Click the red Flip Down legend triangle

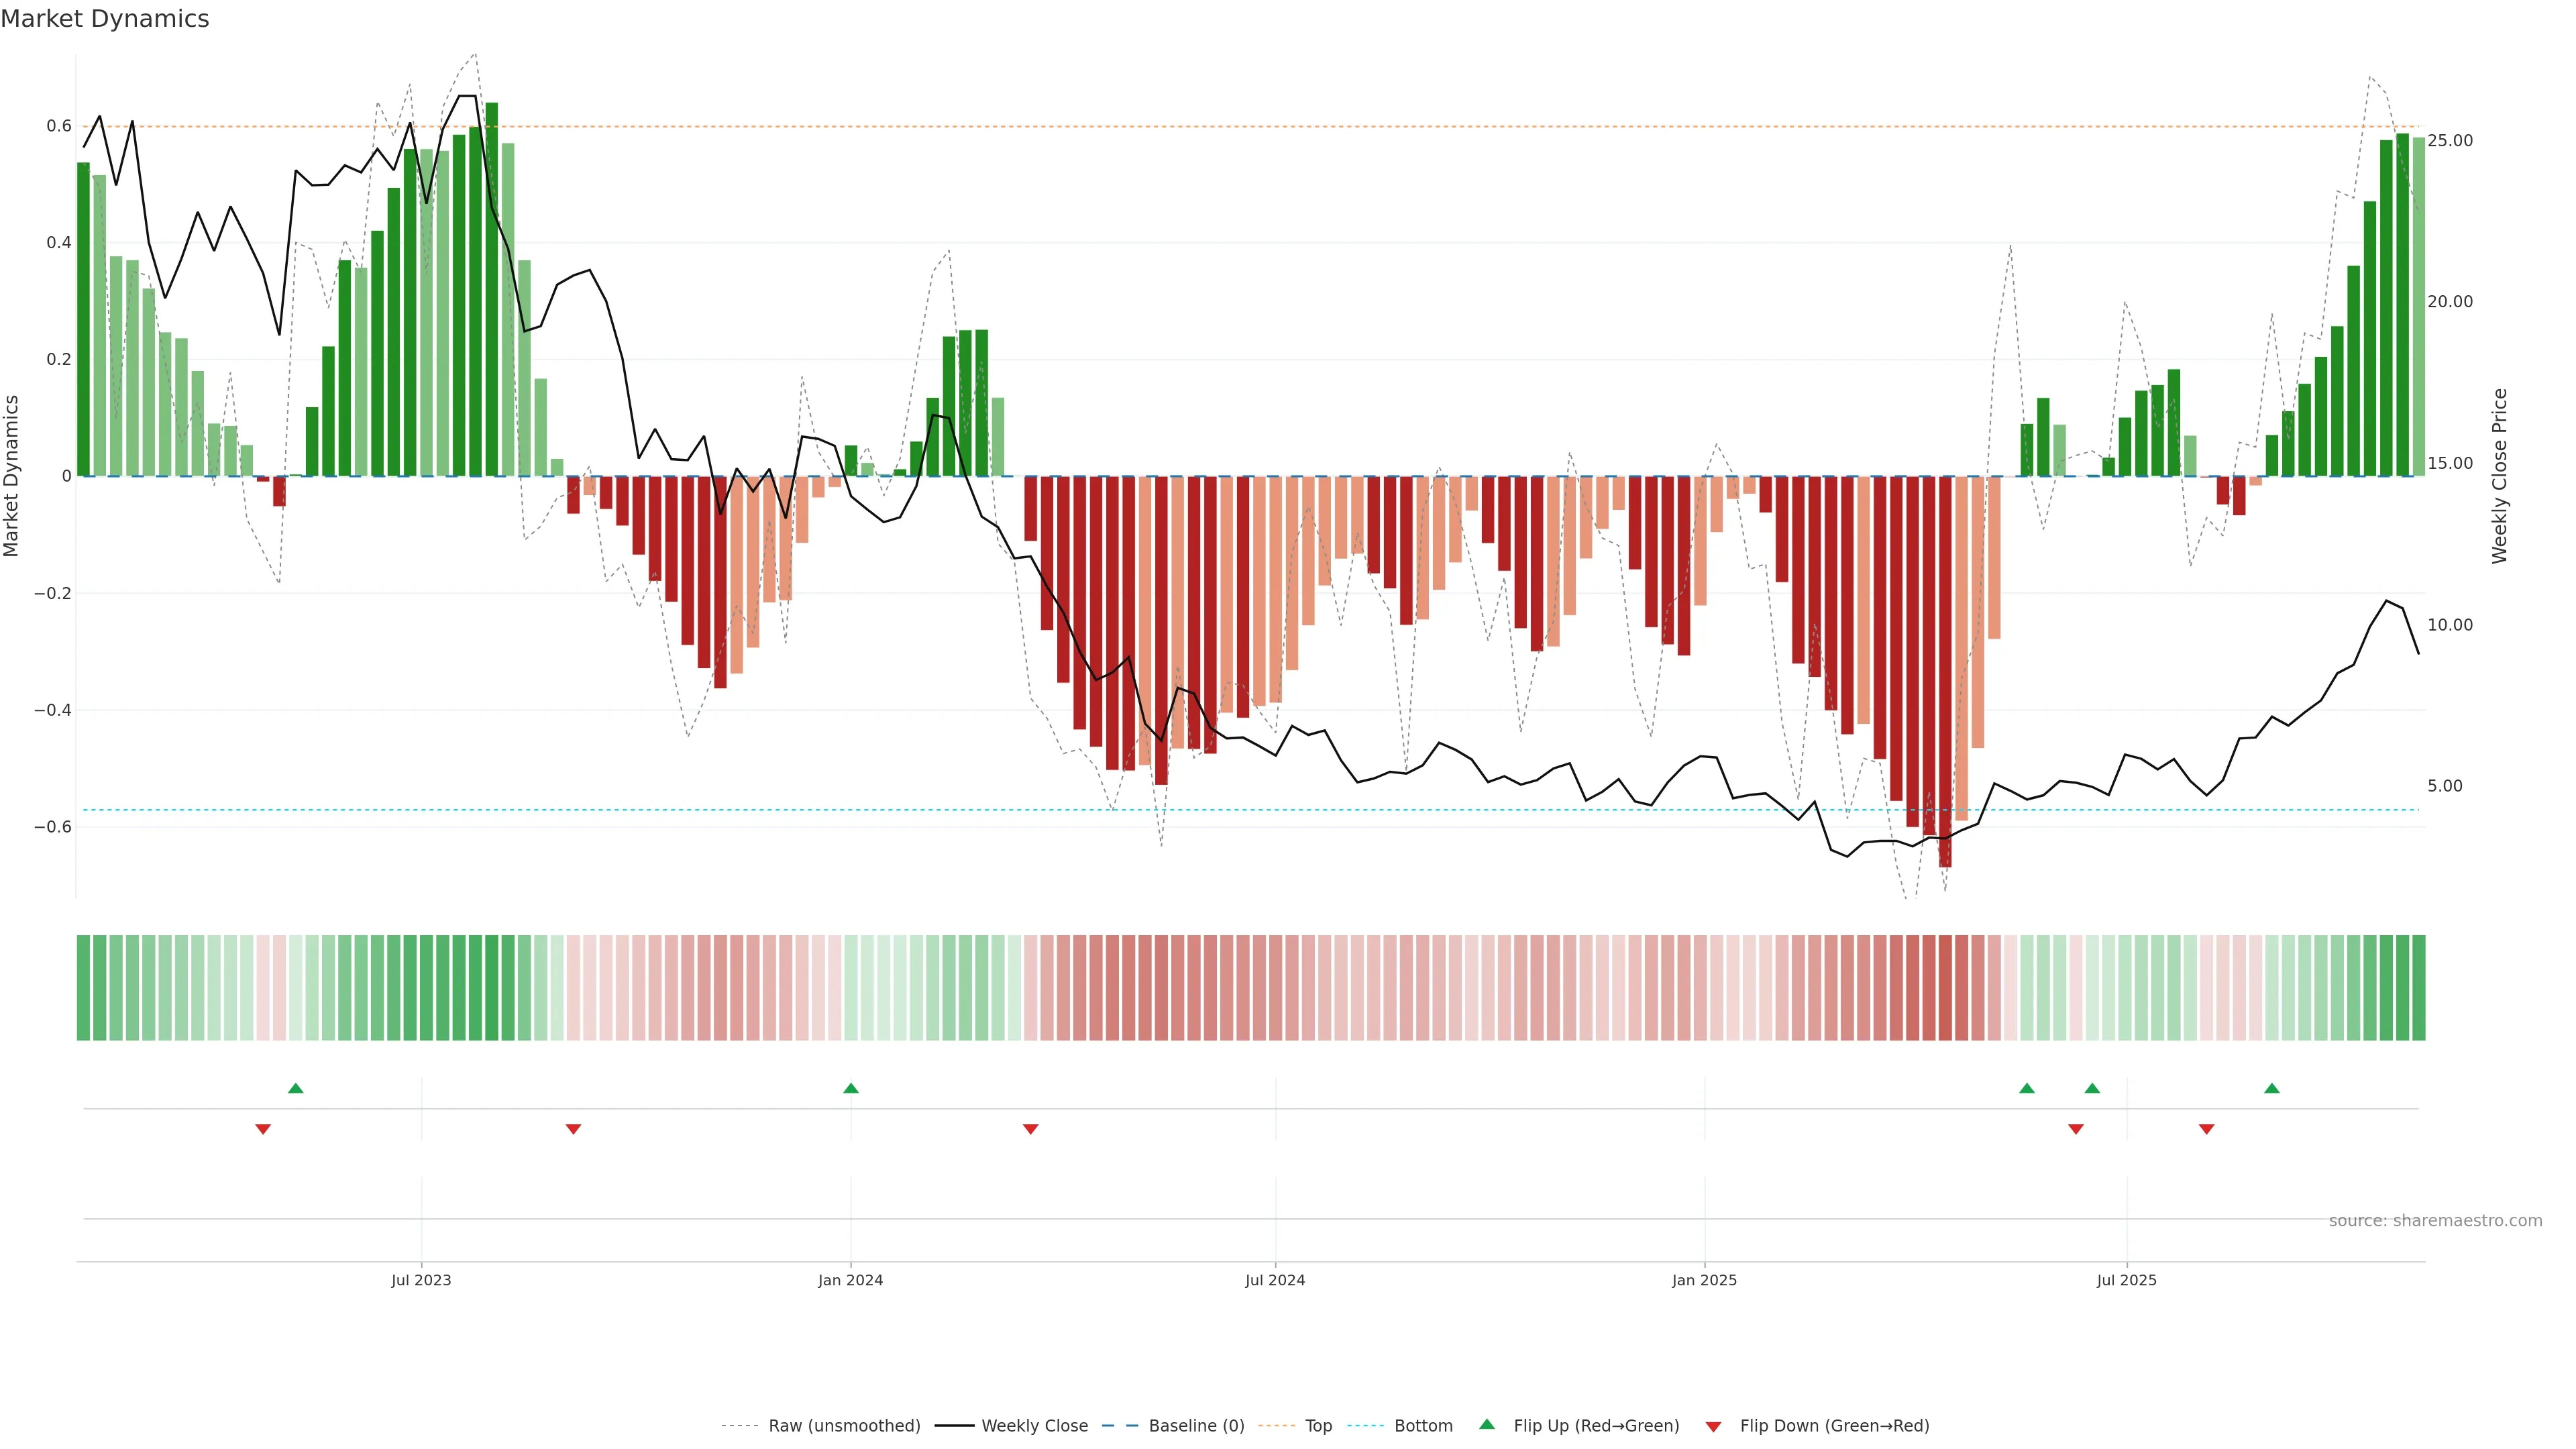[x=1713, y=1426]
